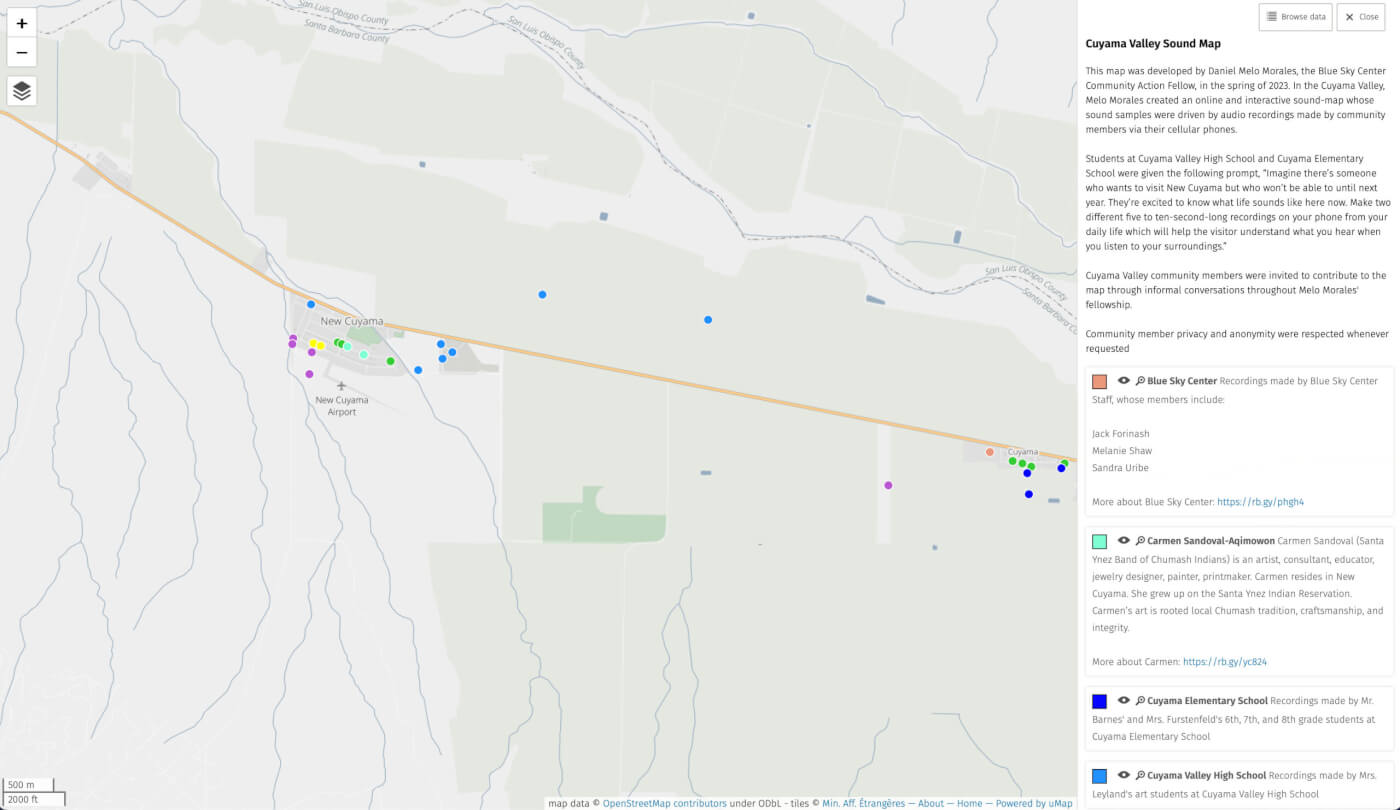The height and width of the screenshot is (810, 1400).
Task: Zoom to Cuyama Elementary School layer
Action: click(x=1140, y=701)
